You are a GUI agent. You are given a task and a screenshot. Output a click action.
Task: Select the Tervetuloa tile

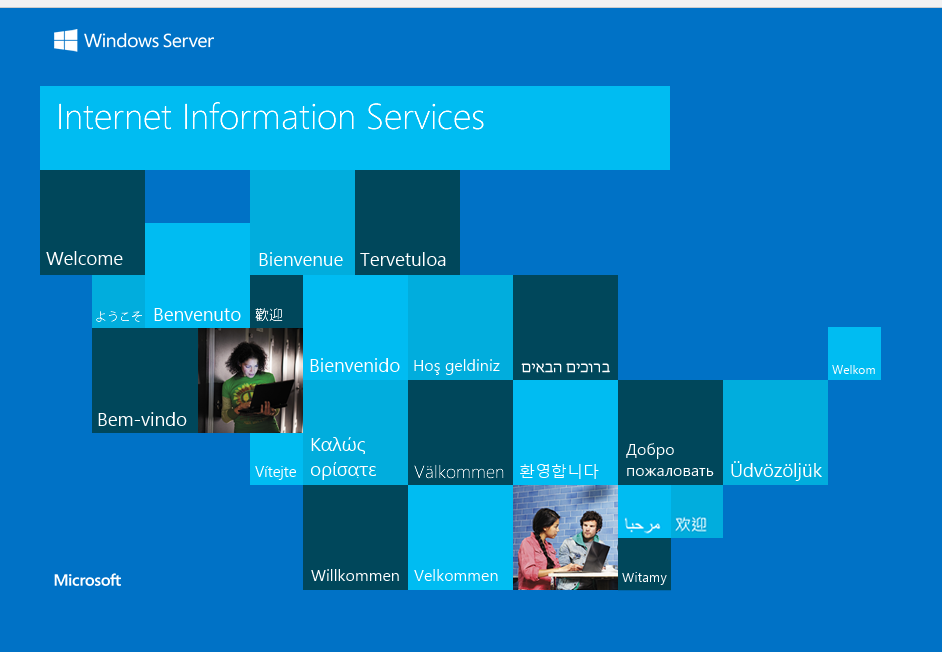pos(407,222)
